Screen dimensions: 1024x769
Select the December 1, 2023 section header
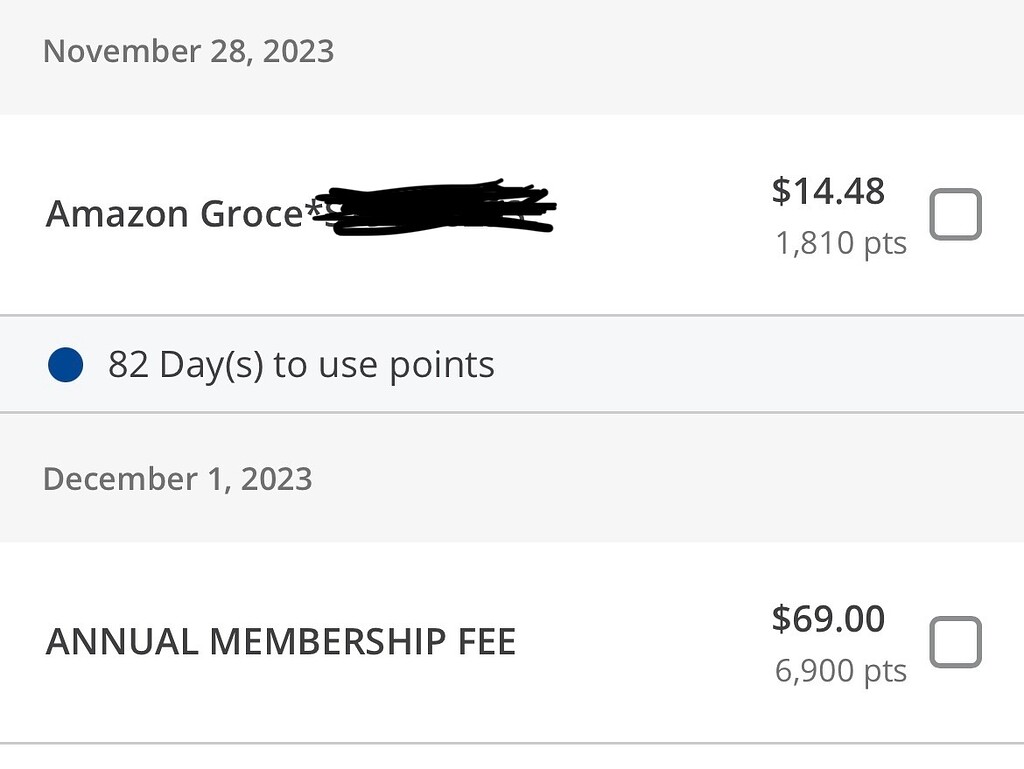click(x=177, y=479)
